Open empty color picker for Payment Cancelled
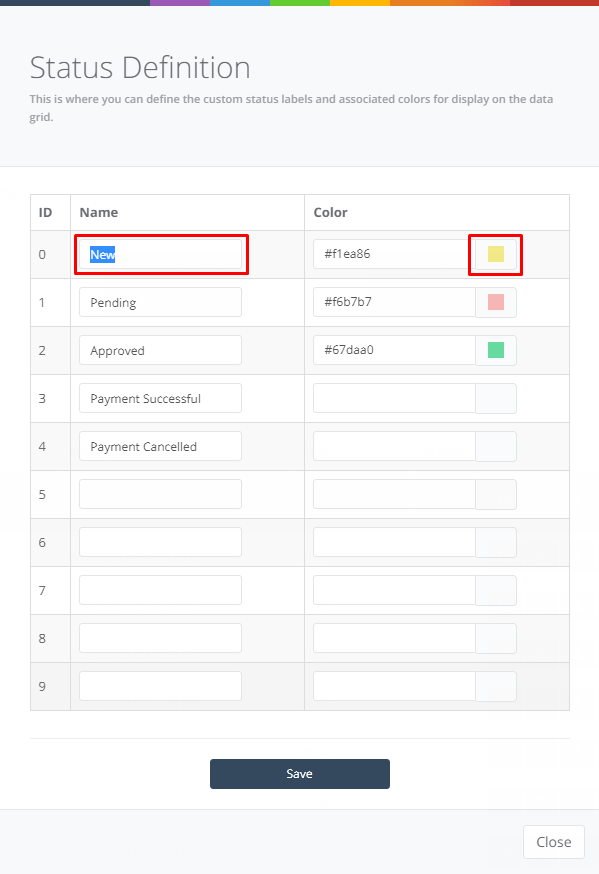 click(x=496, y=446)
